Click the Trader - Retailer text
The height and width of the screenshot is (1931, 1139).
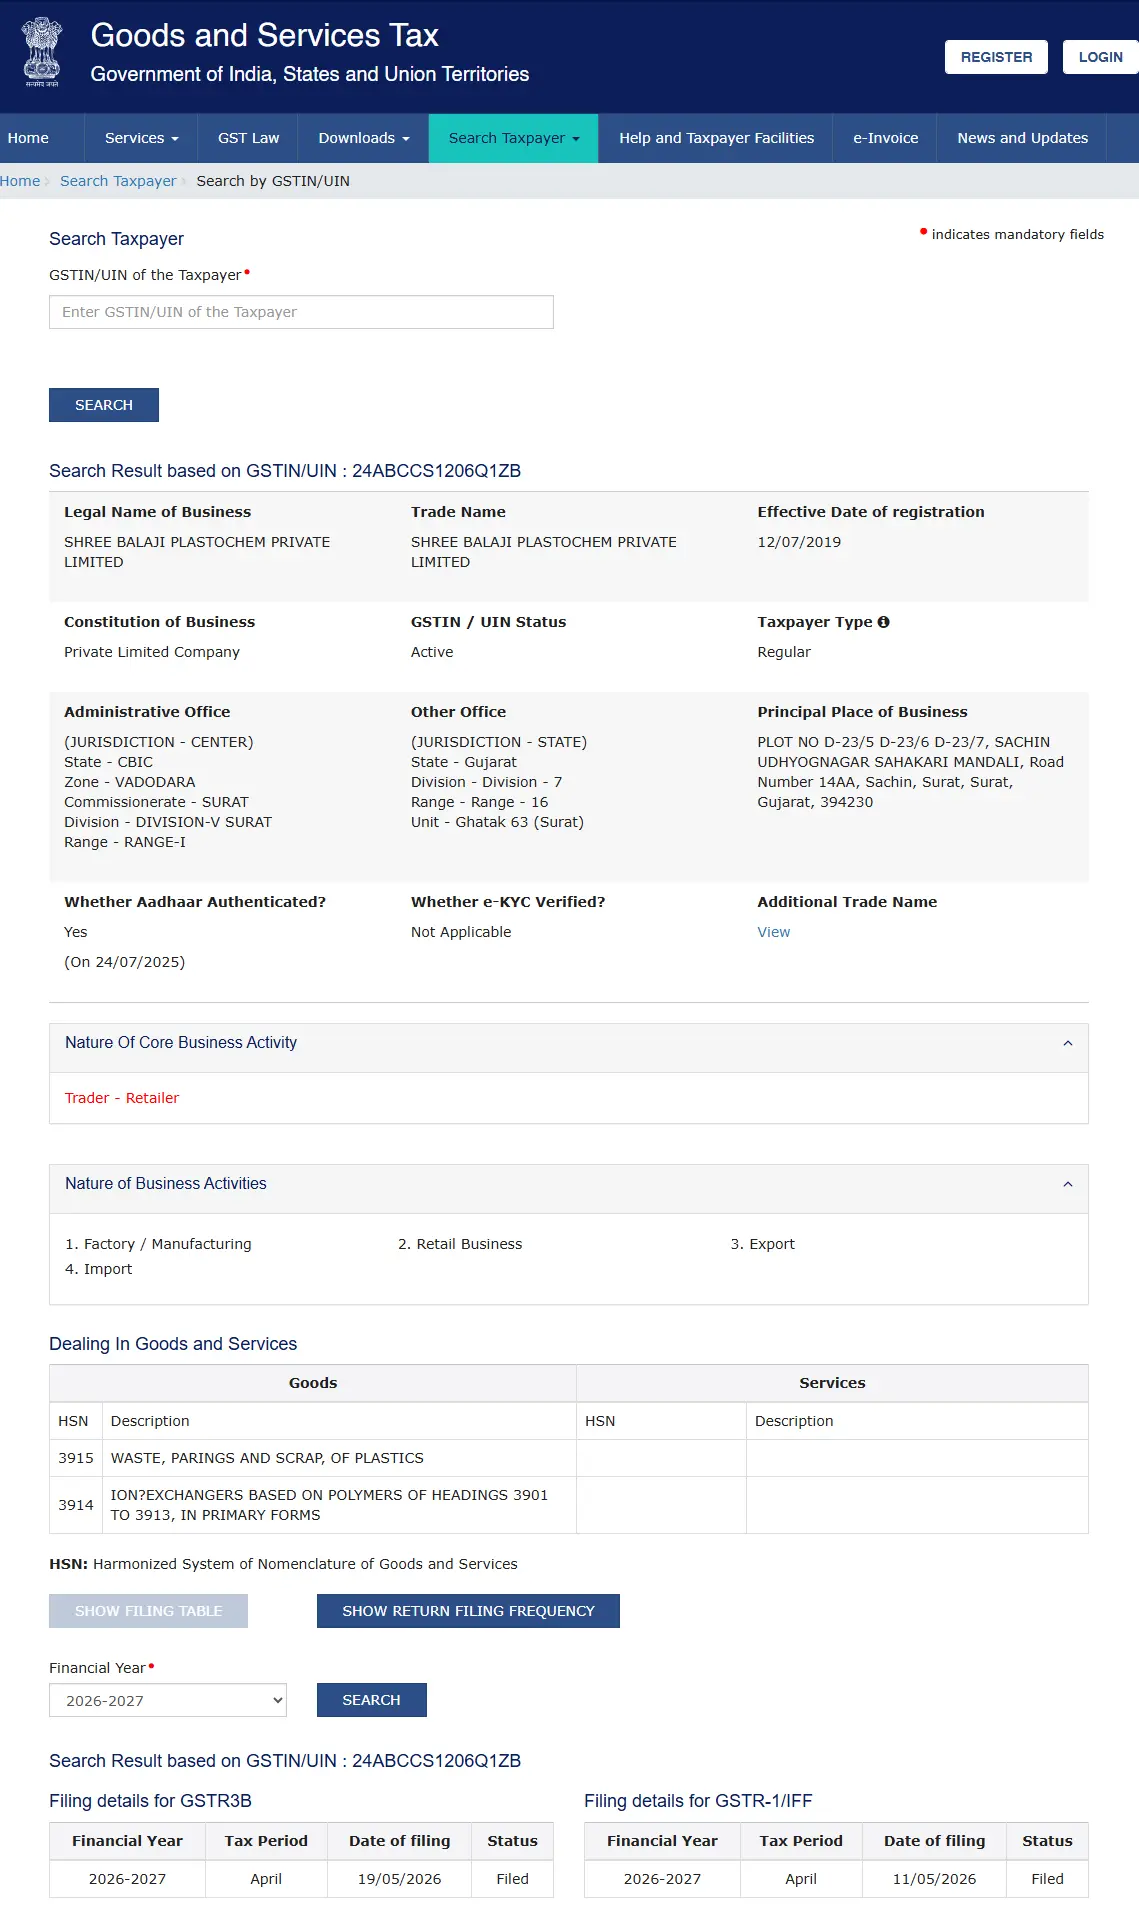[x=122, y=1098]
